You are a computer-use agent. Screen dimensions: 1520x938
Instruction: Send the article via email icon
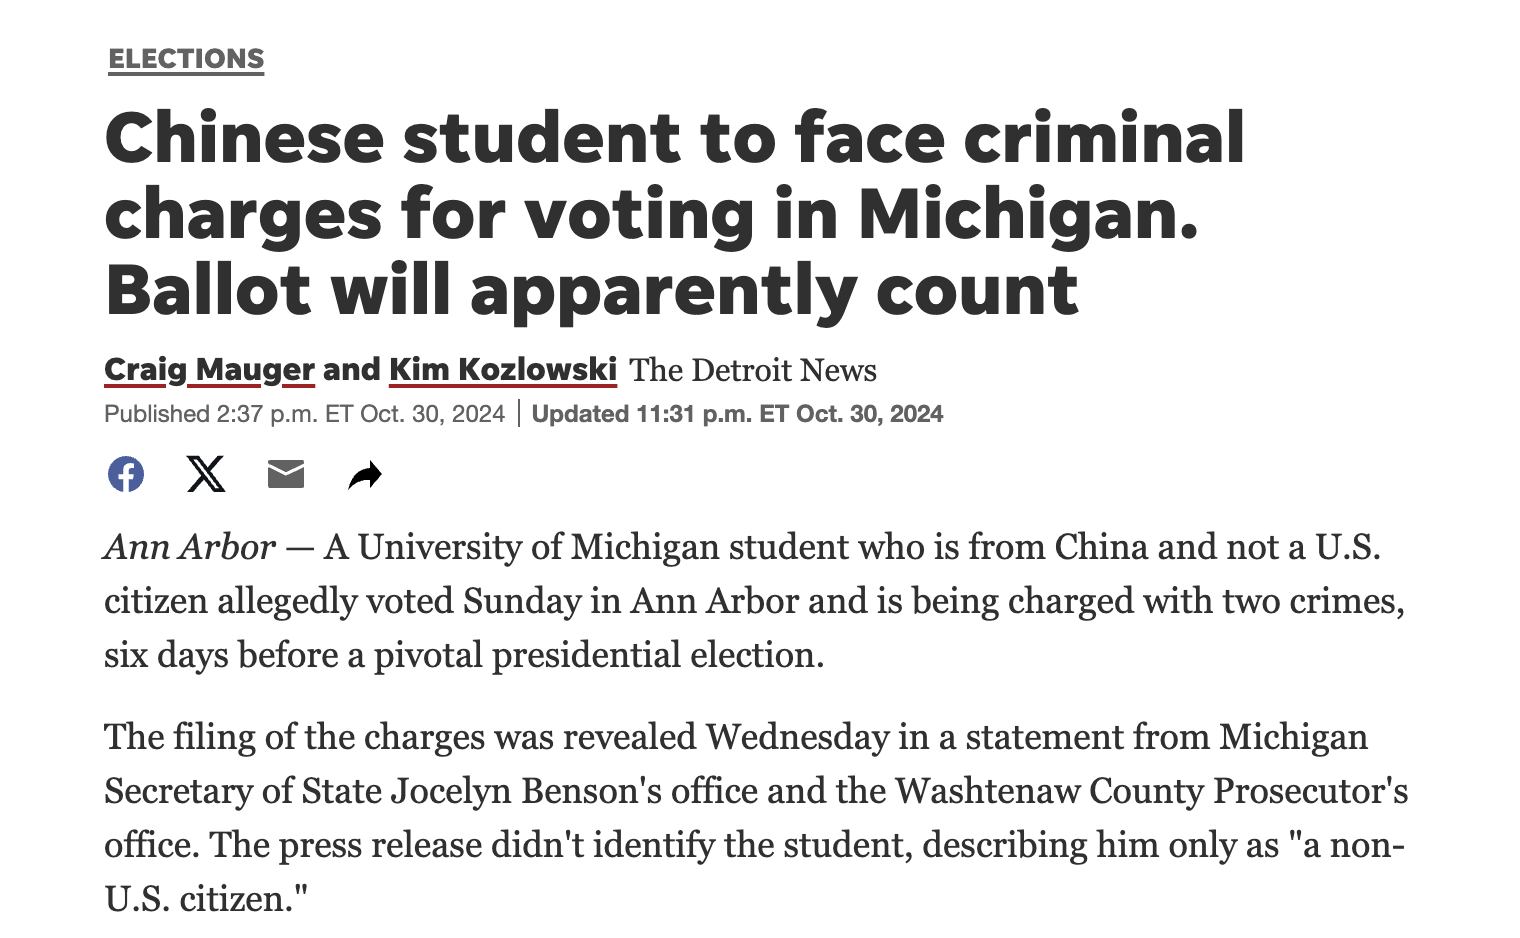pos(286,474)
